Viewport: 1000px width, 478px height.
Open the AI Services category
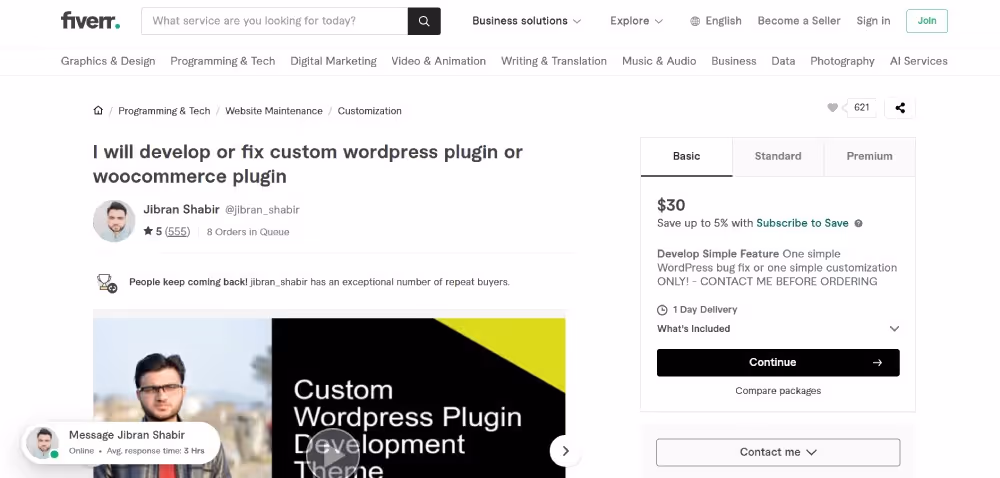pos(918,61)
